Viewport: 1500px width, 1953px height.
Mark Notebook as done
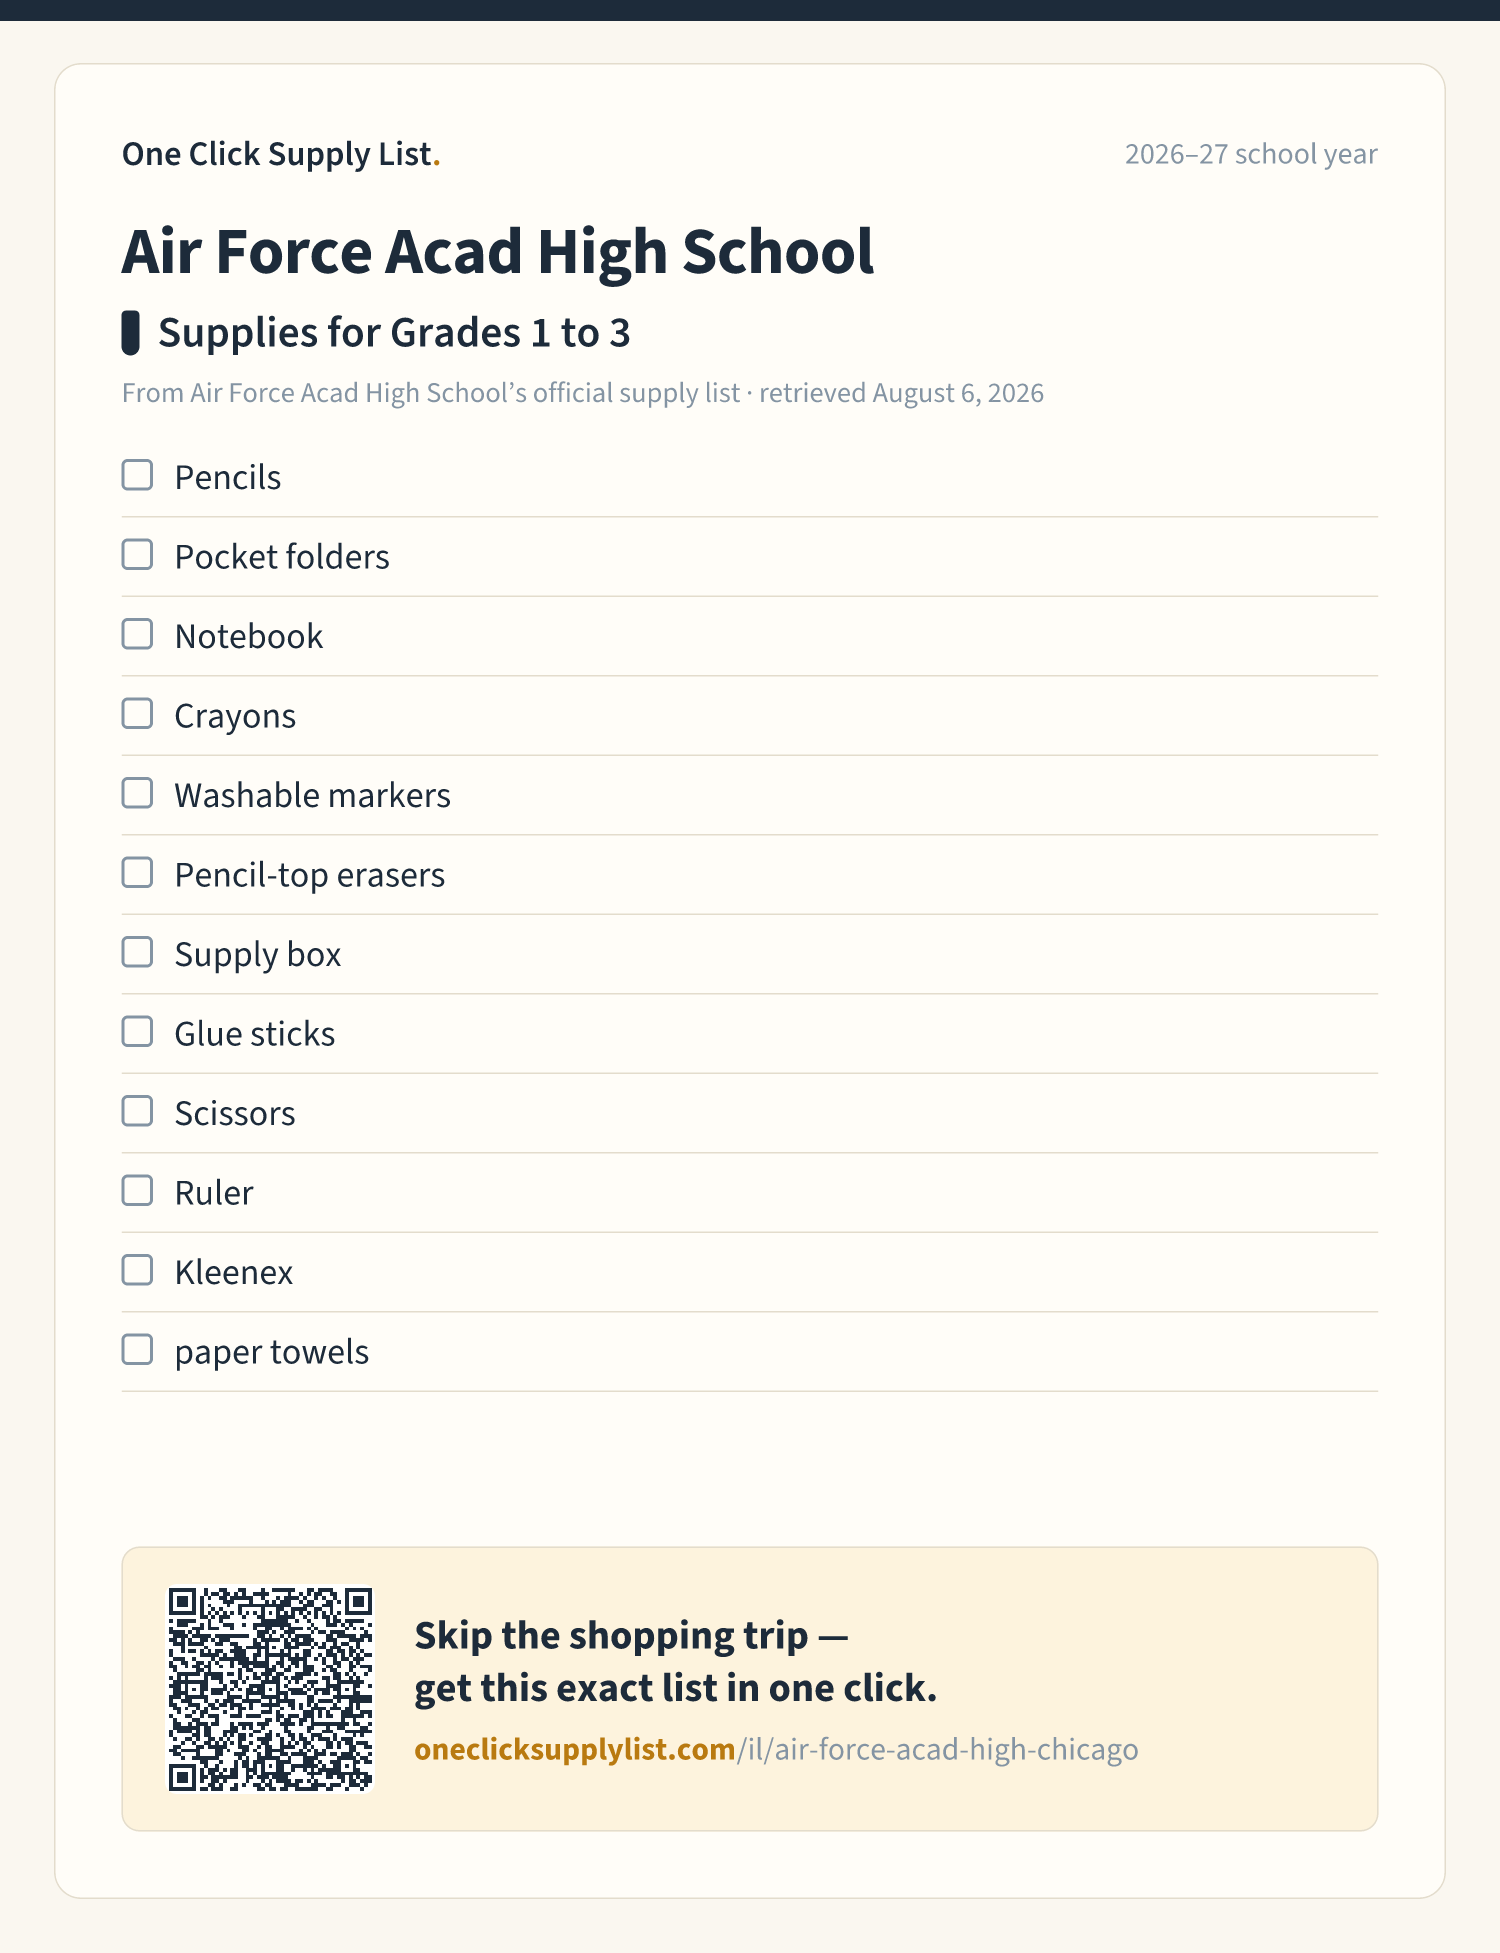[x=137, y=634]
